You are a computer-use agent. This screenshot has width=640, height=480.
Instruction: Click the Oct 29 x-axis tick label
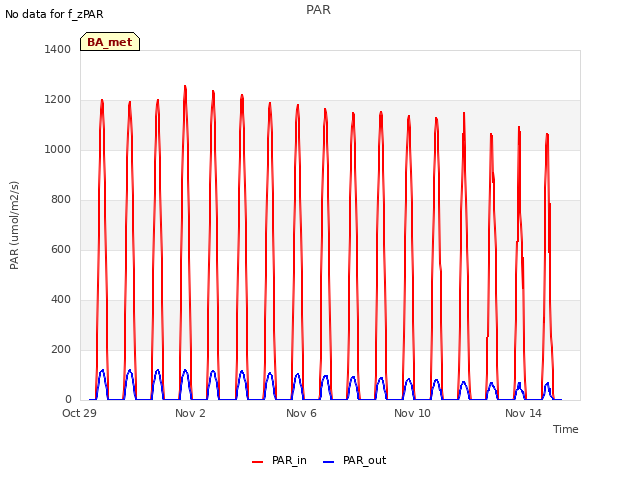[79, 413]
